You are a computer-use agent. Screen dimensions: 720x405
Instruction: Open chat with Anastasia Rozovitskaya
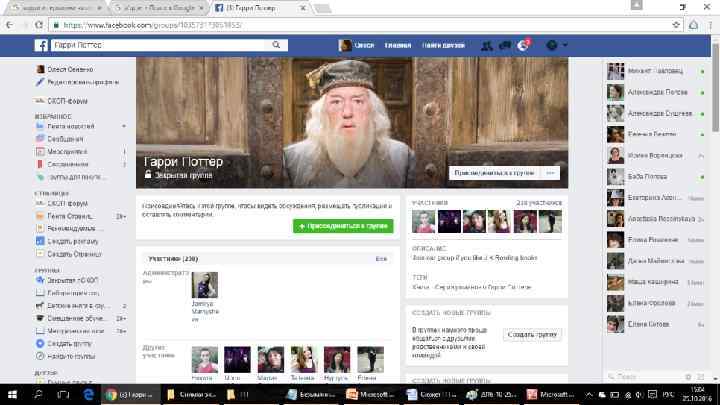[x=656, y=219]
